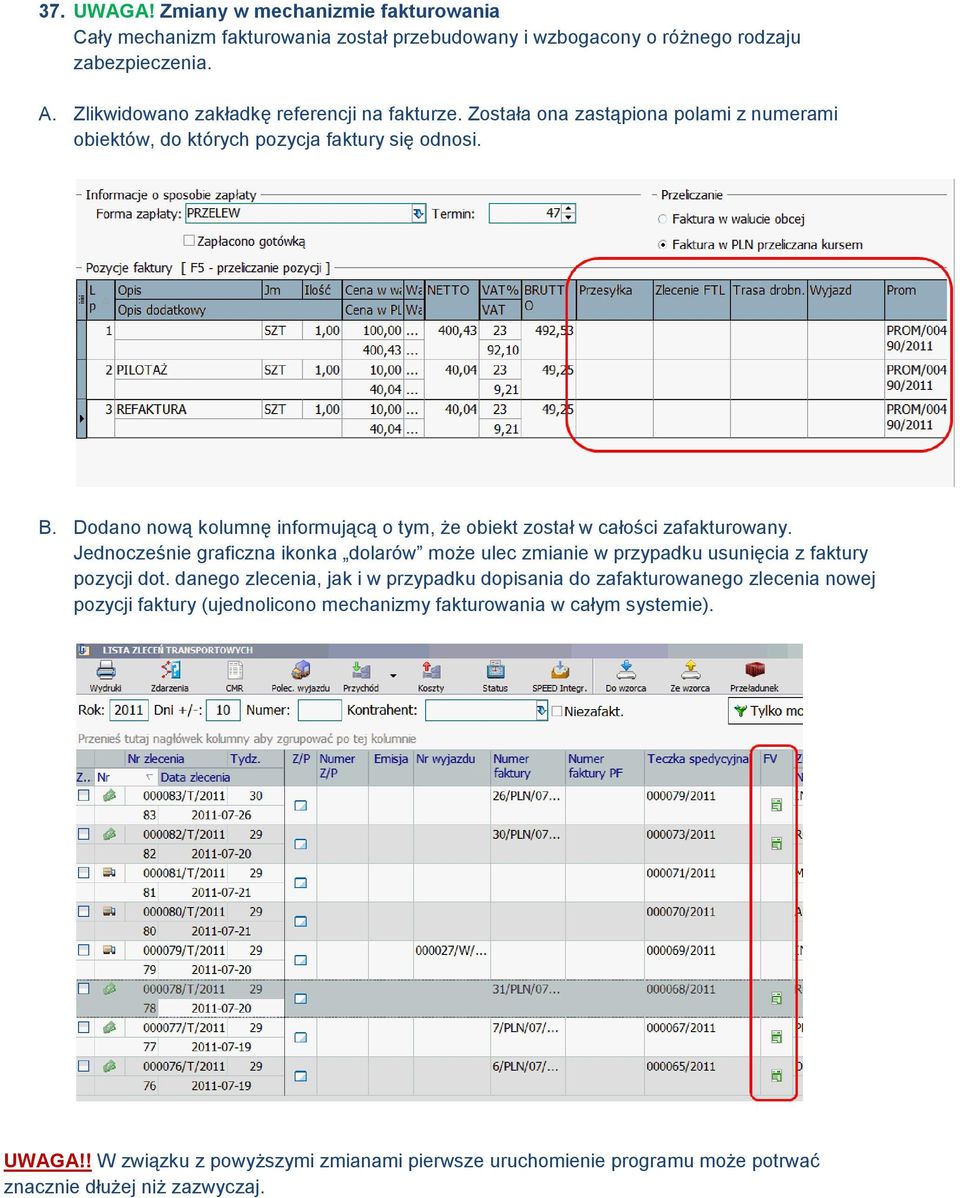Click the Numer input field
This screenshot has width=960, height=1198.
319,711
